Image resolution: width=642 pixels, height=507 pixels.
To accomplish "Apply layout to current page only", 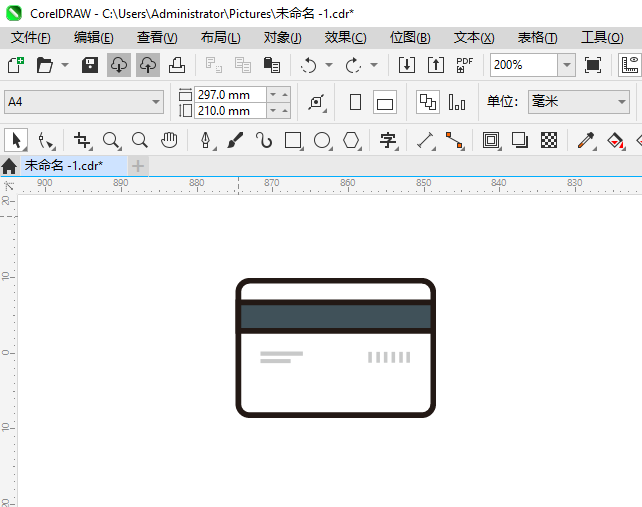I will point(457,102).
